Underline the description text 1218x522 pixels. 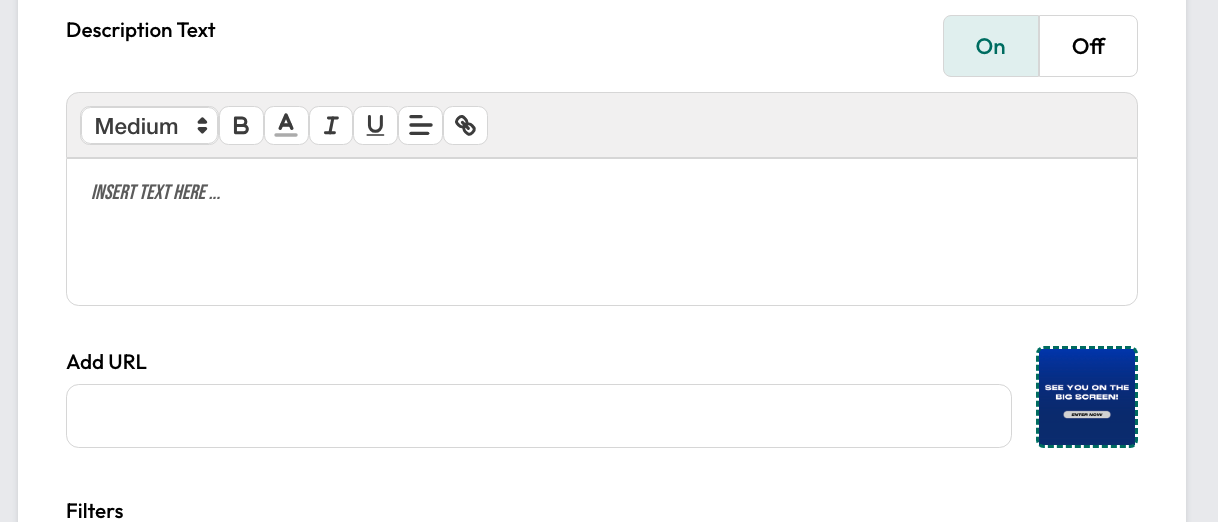[x=375, y=126]
